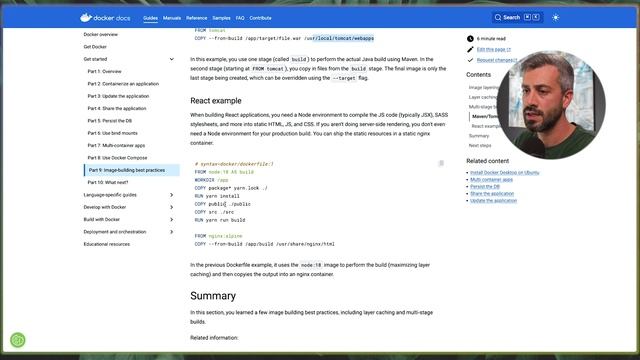Go to Part 8: Use Docker Compose
This screenshot has height=360, width=640.
click(118, 158)
